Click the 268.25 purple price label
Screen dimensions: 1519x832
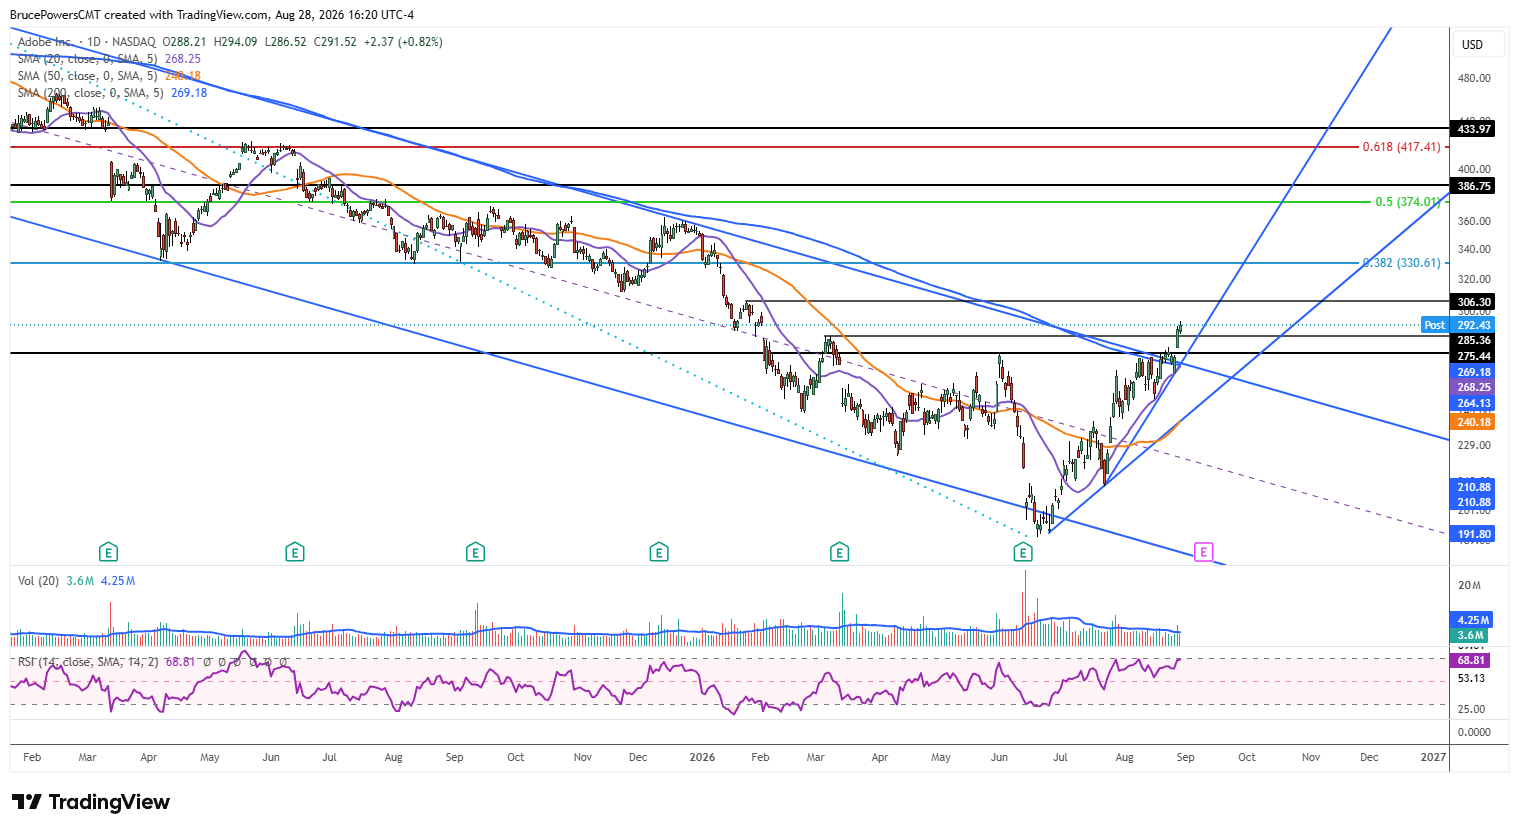tap(1473, 387)
